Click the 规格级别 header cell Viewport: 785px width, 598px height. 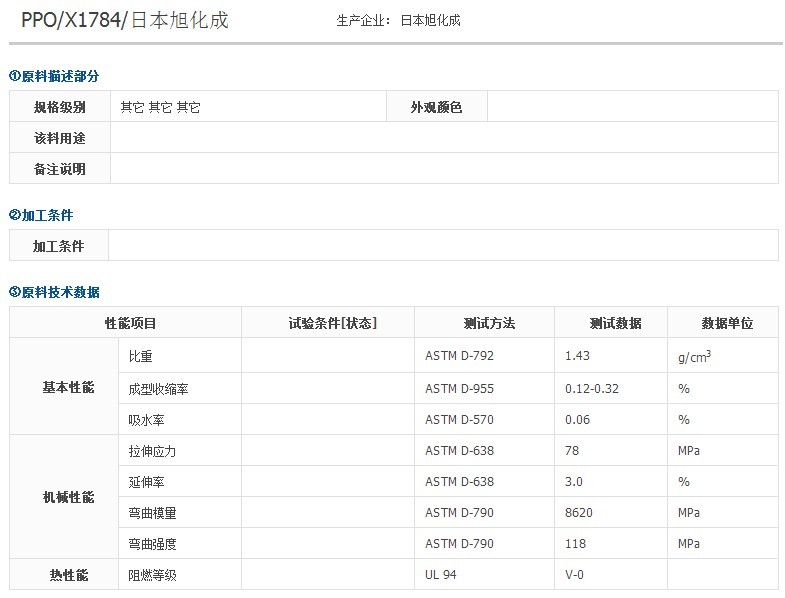(x=60, y=107)
